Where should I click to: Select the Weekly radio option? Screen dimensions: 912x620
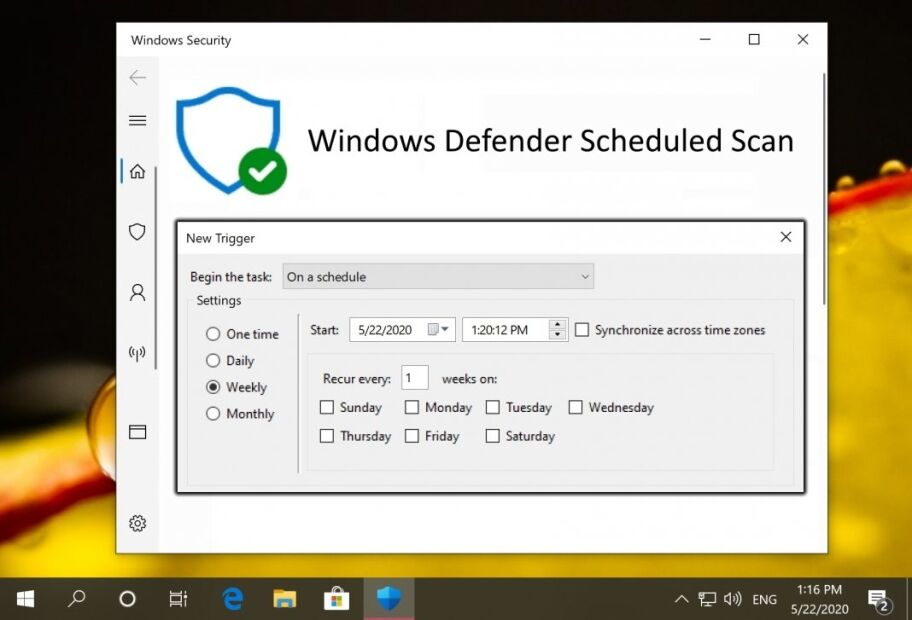tap(213, 387)
